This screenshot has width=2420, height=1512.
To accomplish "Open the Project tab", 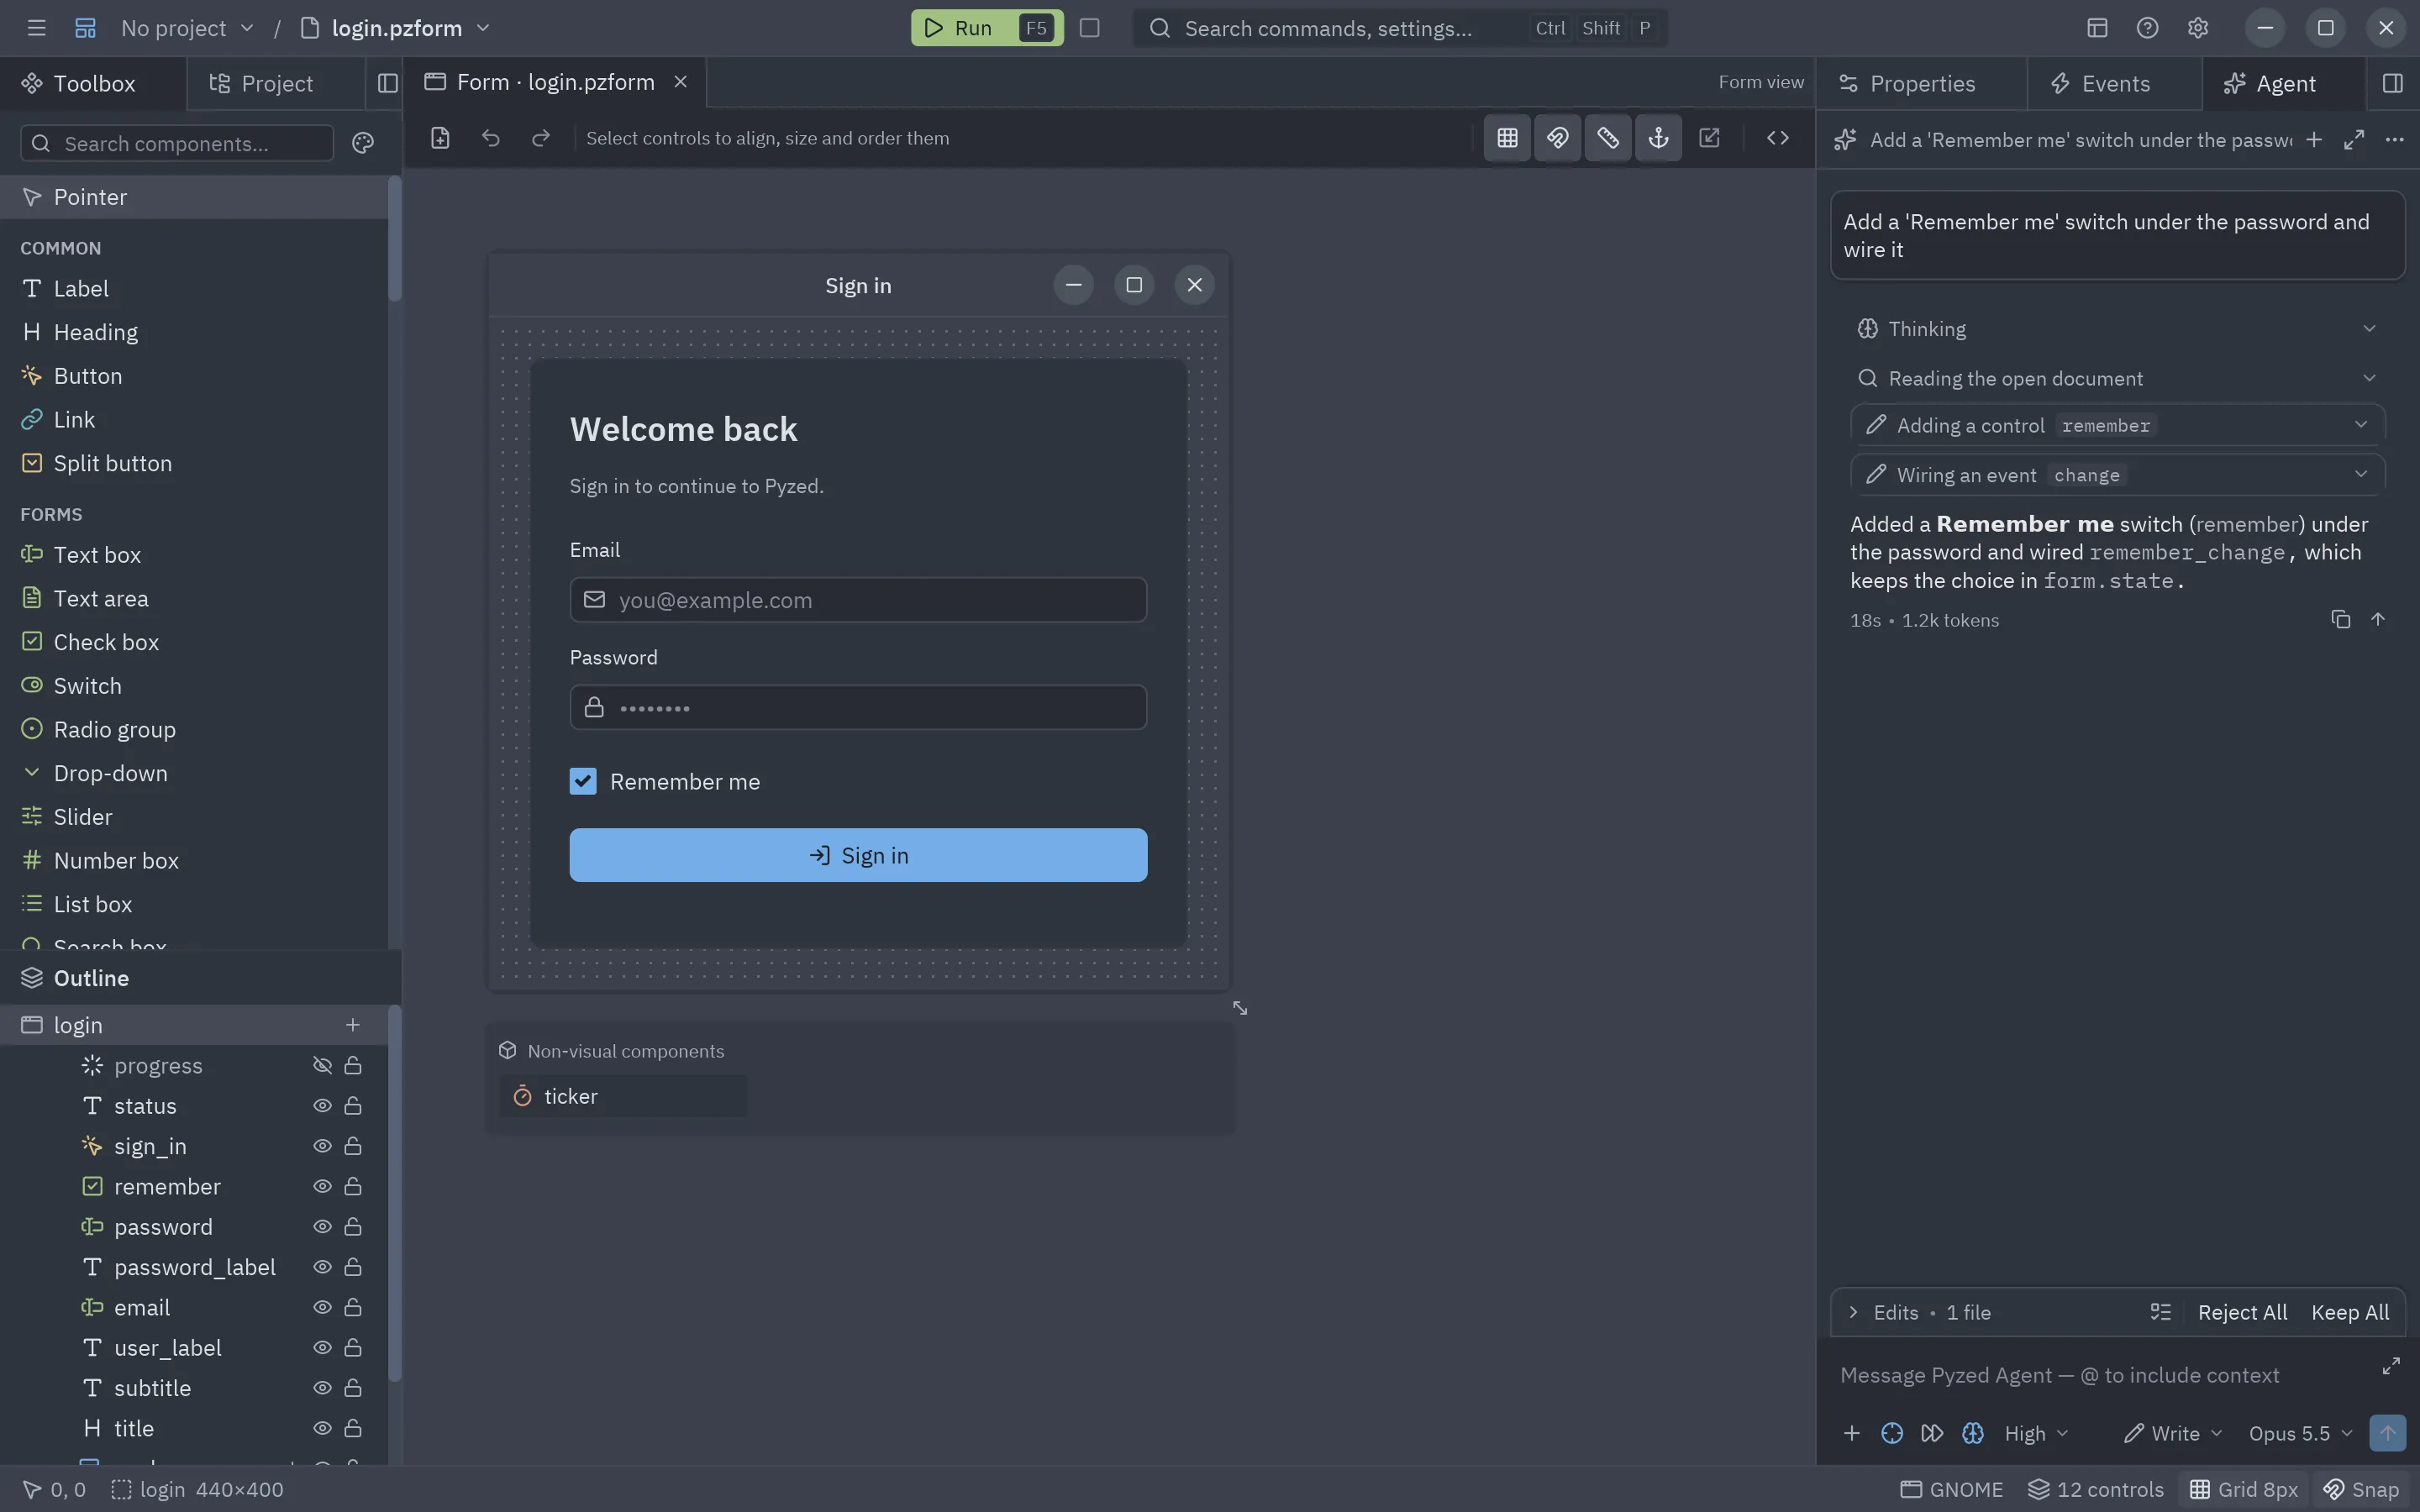I will pyautogui.click(x=277, y=83).
